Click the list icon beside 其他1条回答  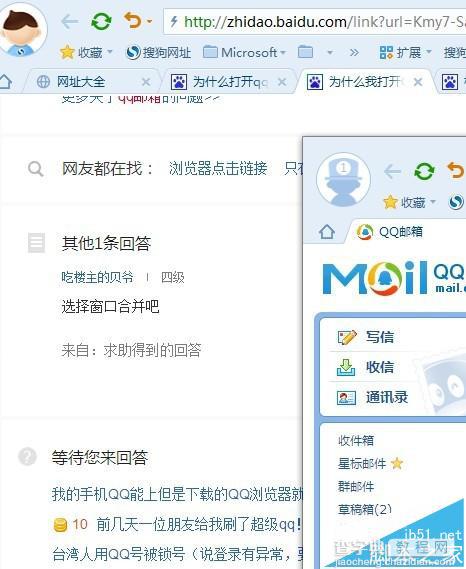click(x=37, y=243)
